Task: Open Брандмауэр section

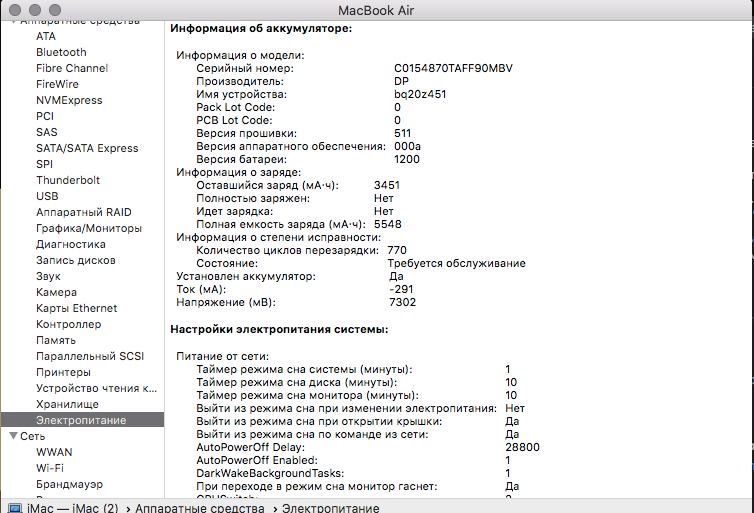Action: pos(69,484)
